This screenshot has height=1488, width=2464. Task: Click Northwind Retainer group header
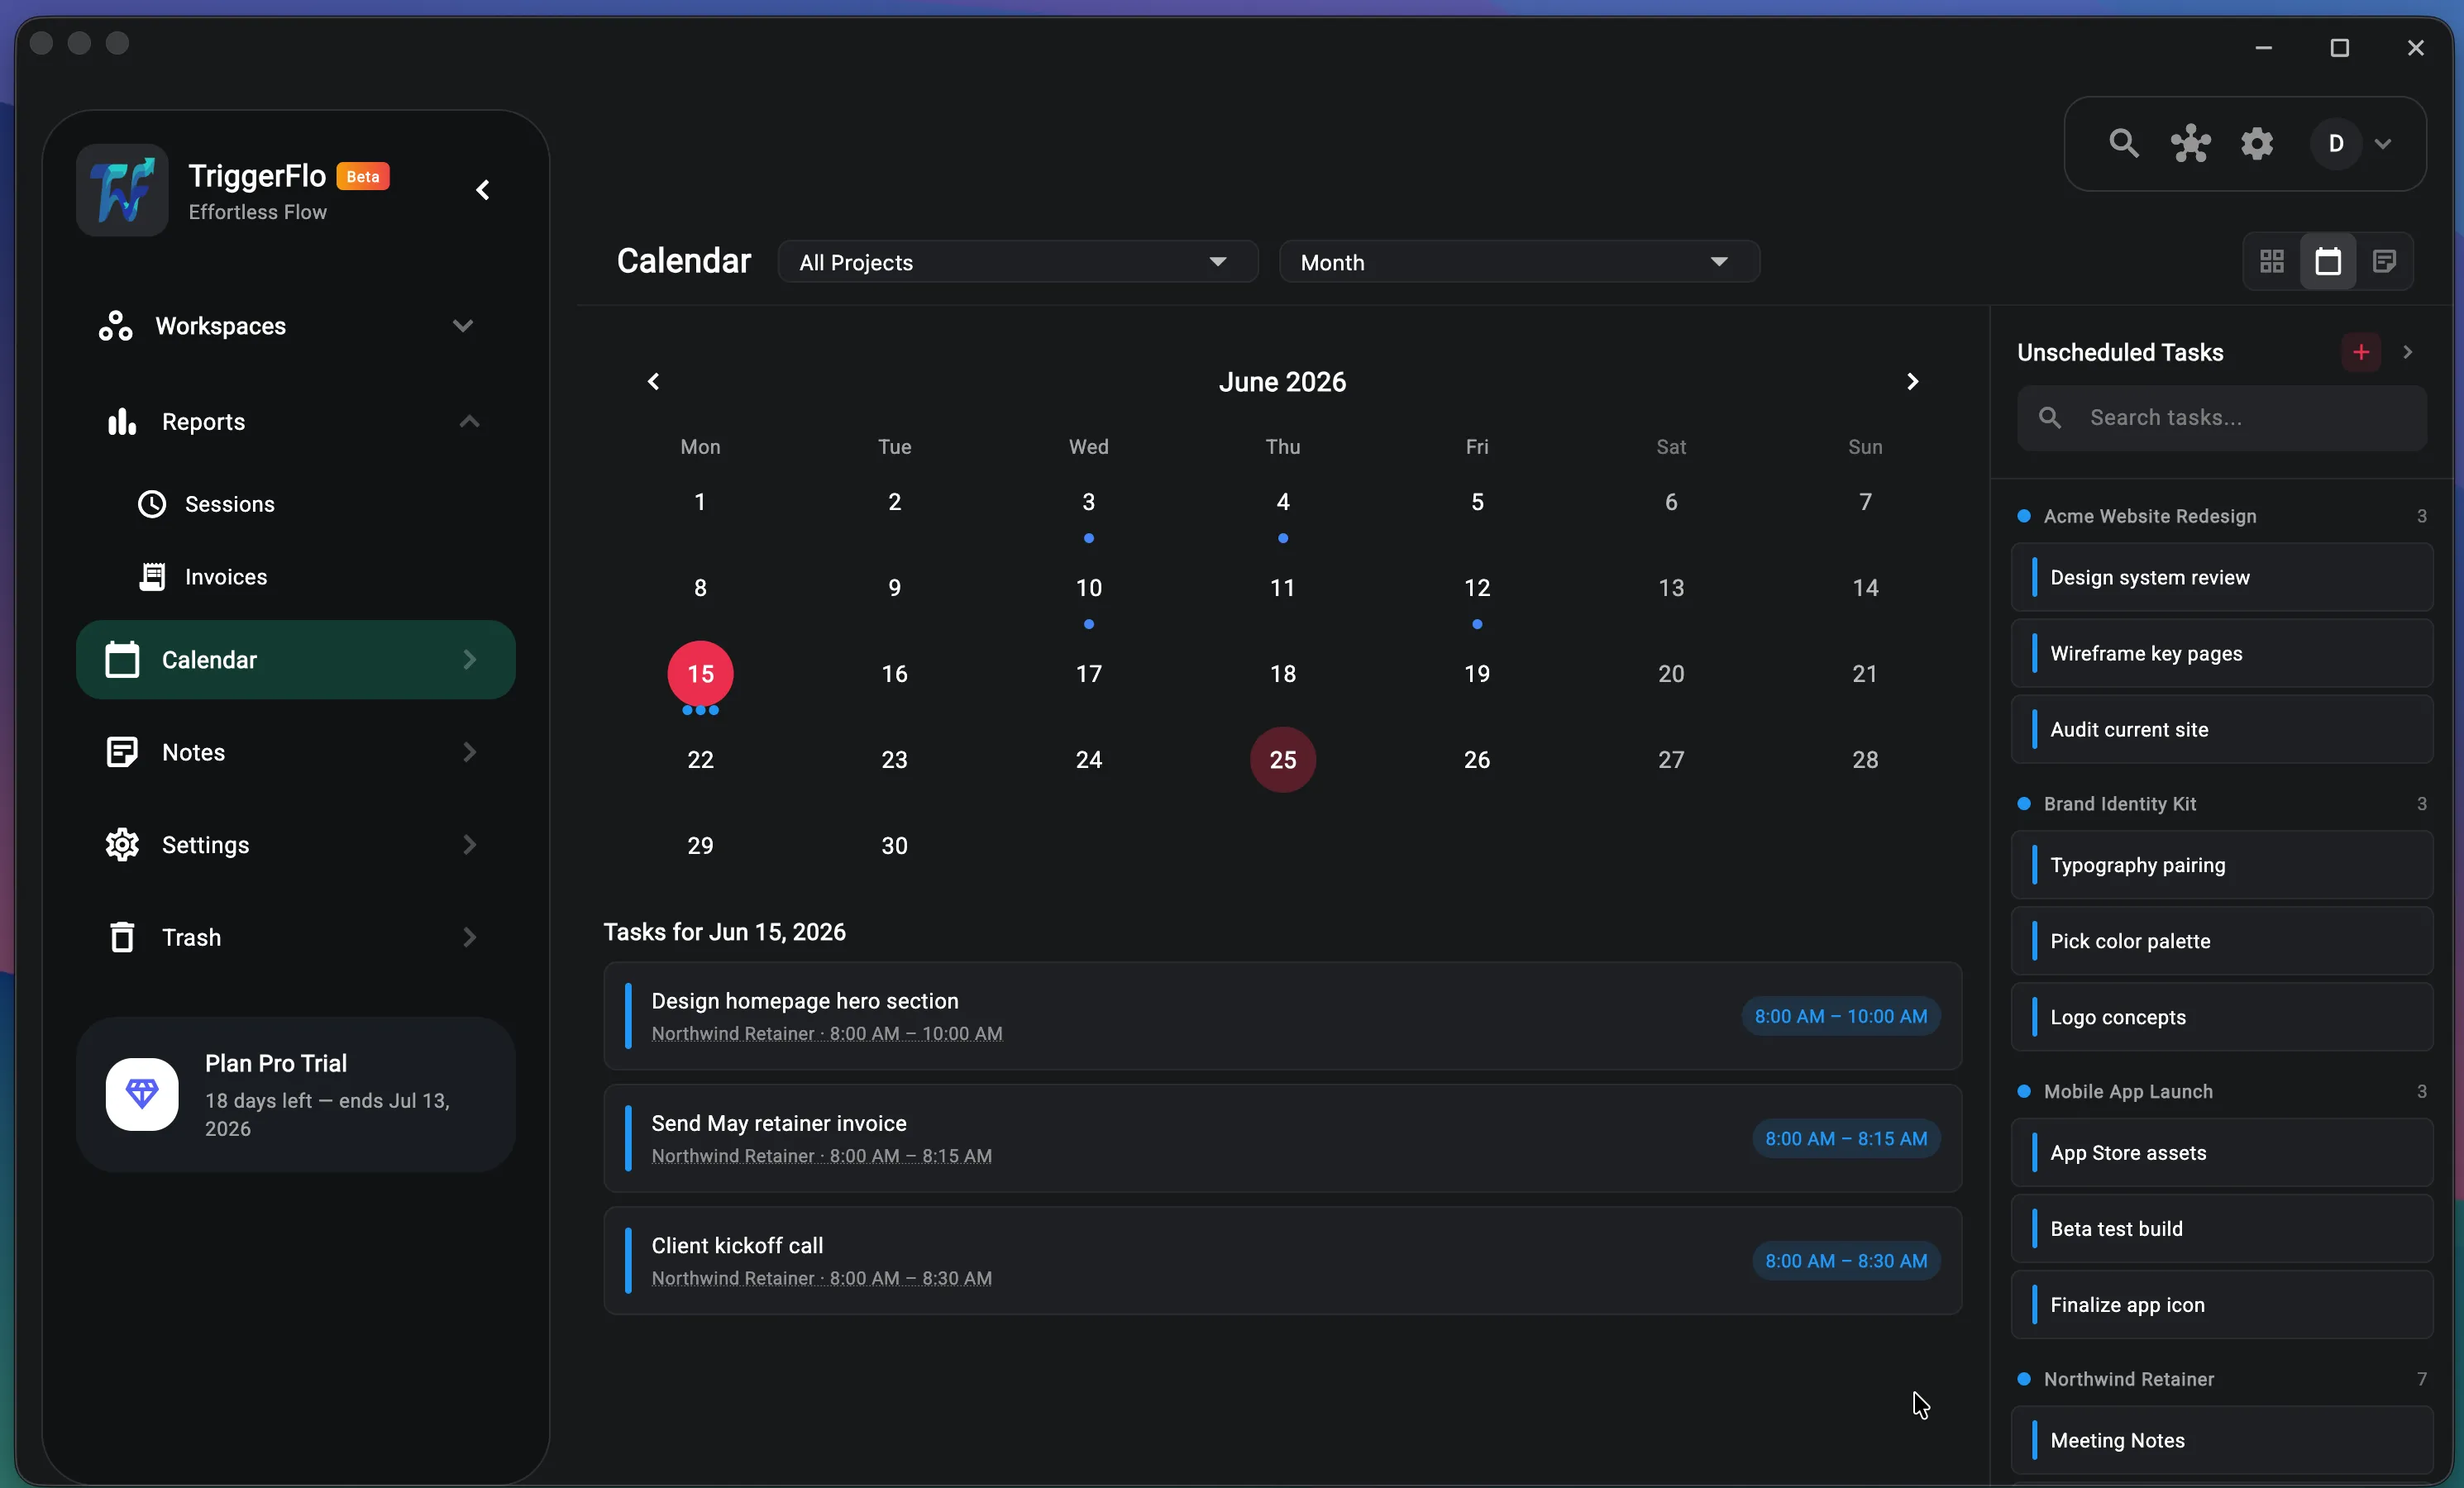click(x=2222, y=1379)
